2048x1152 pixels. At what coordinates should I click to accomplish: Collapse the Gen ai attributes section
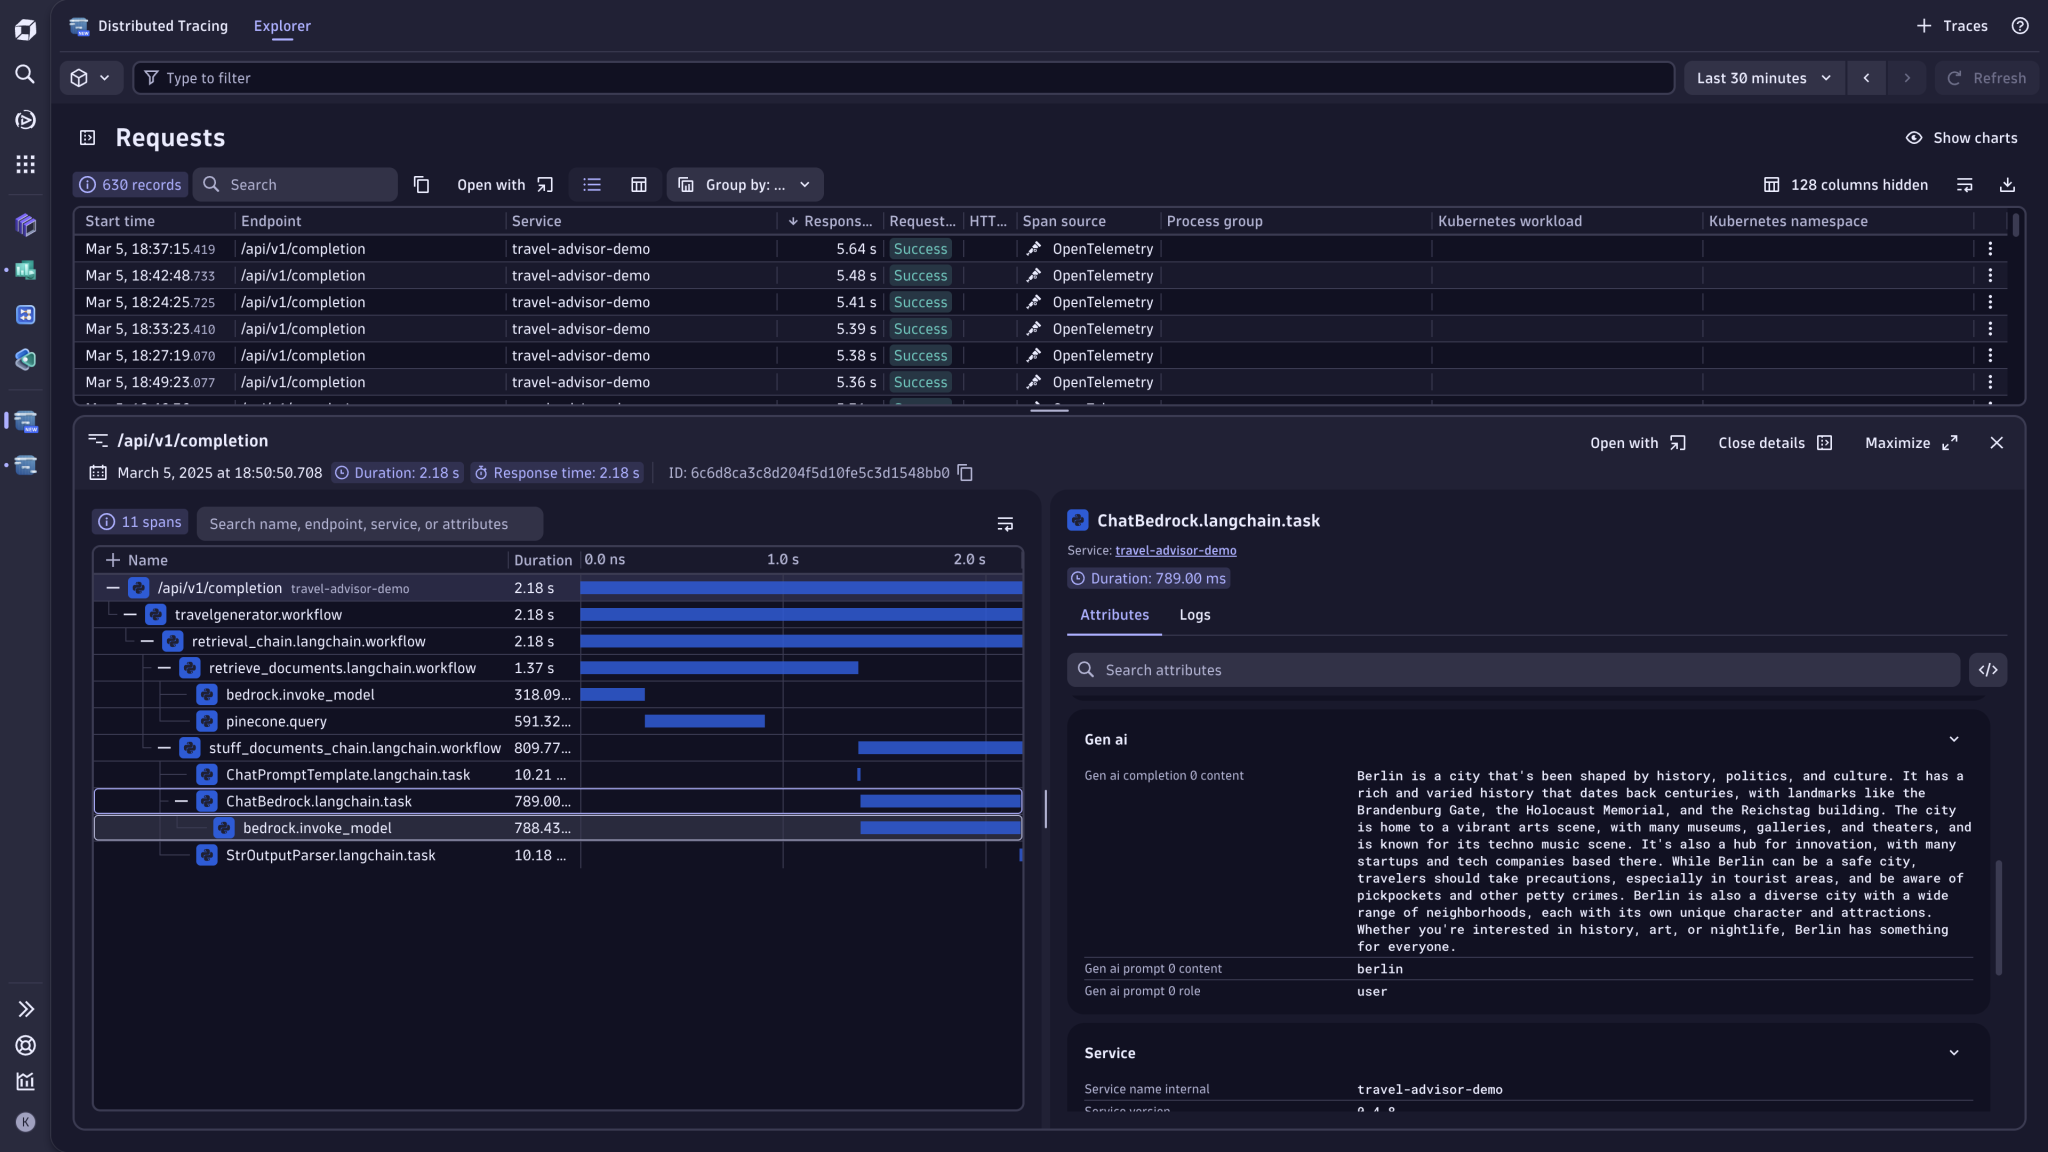click(x=1954, y=739)
